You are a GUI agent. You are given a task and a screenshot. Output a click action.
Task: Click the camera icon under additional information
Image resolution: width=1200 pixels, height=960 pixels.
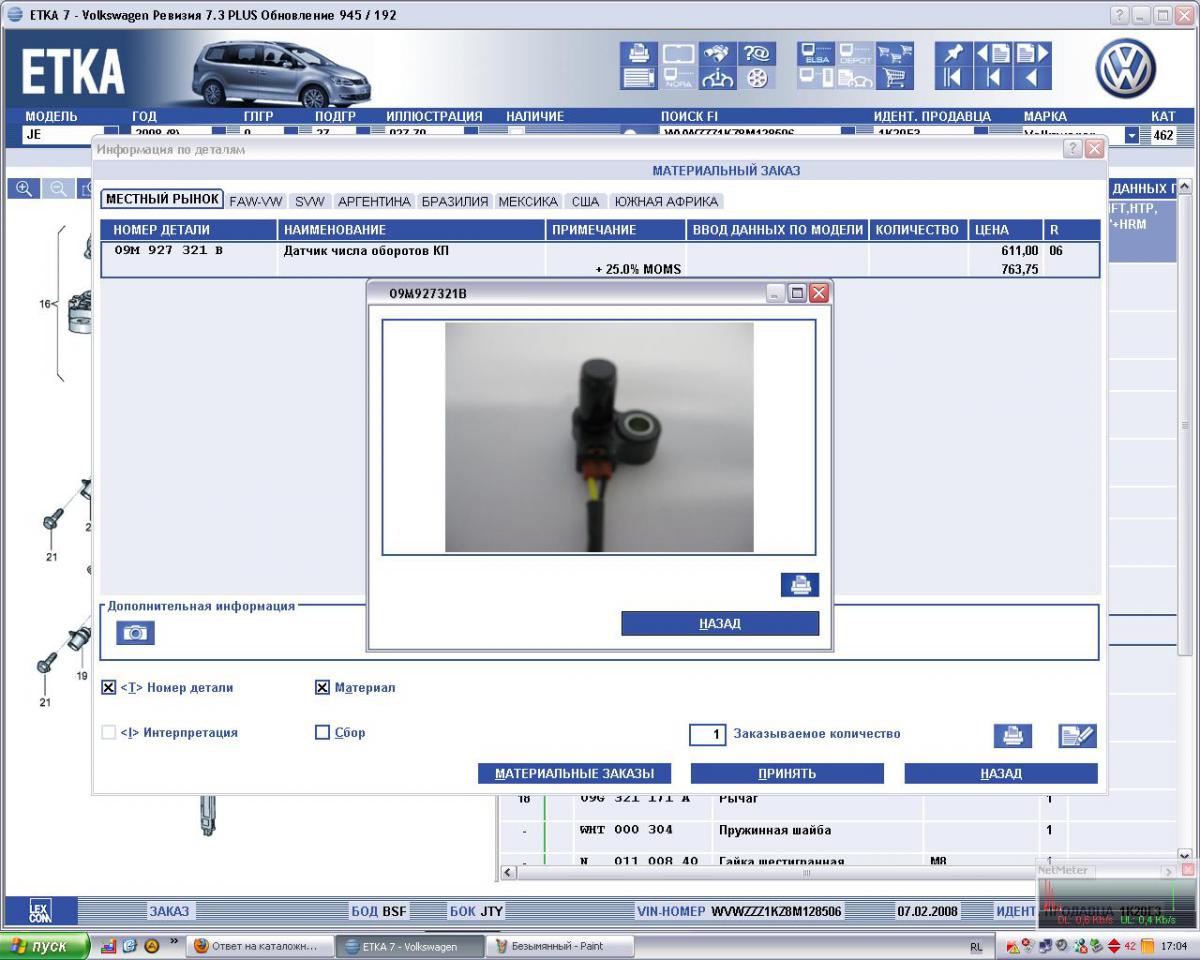coord(135,633)
